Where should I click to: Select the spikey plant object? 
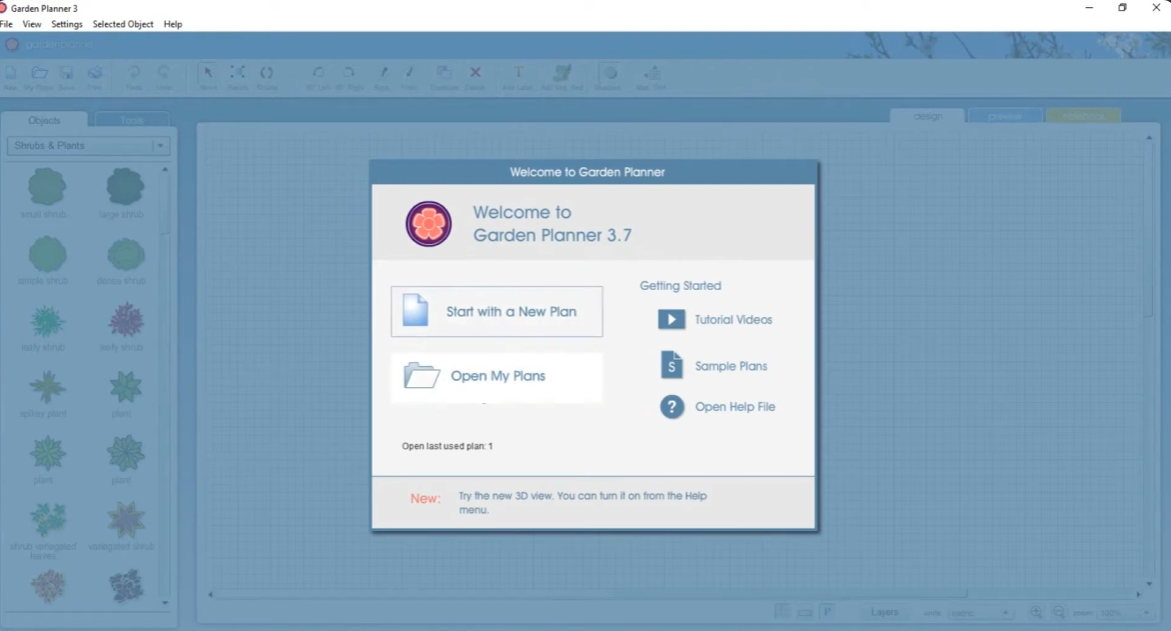point(46,394)
